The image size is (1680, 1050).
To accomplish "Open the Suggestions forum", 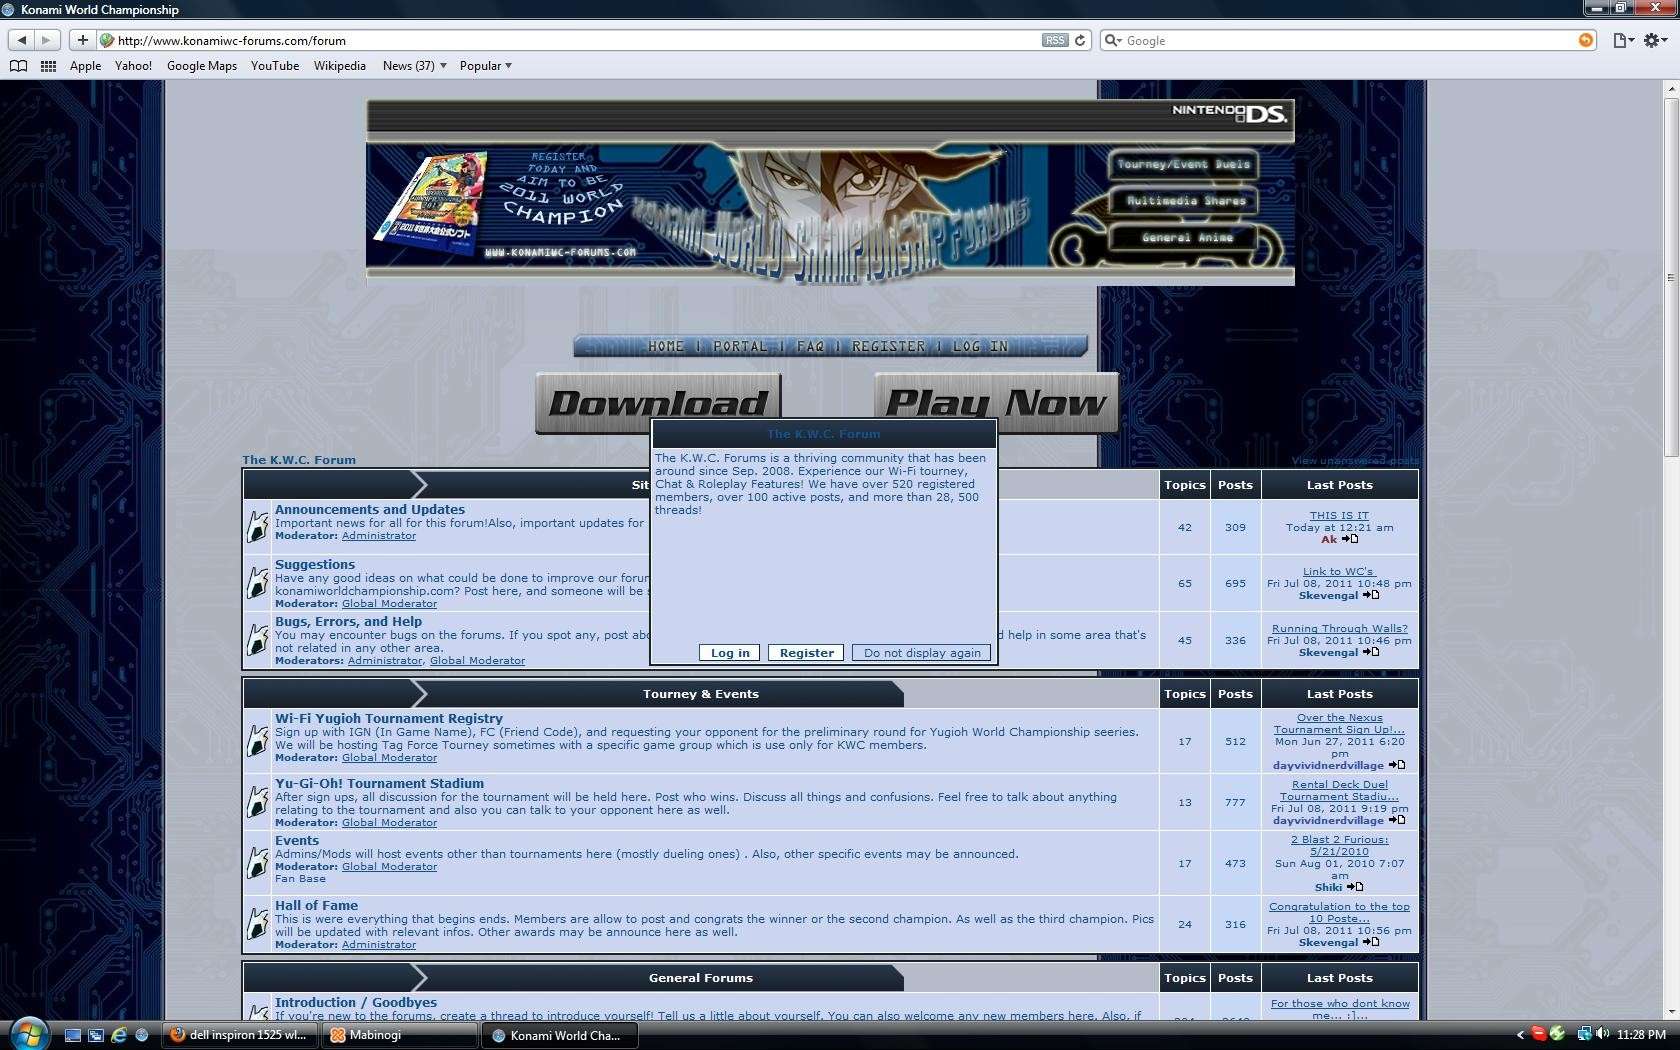I will click(315, 564).
